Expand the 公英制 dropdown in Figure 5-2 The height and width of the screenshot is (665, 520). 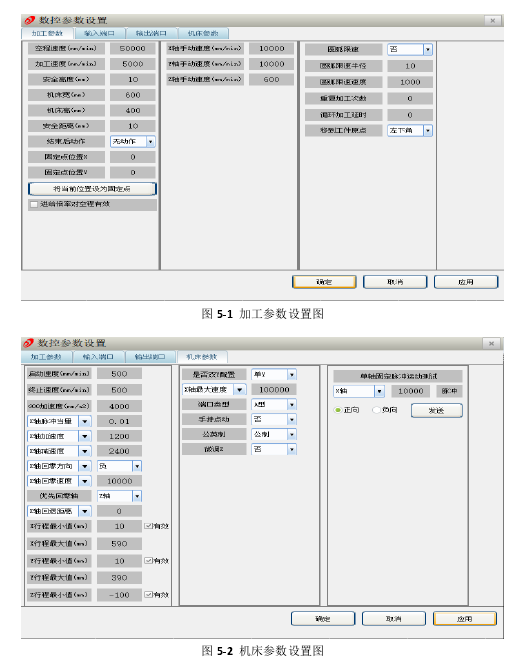tap(274, 434)
